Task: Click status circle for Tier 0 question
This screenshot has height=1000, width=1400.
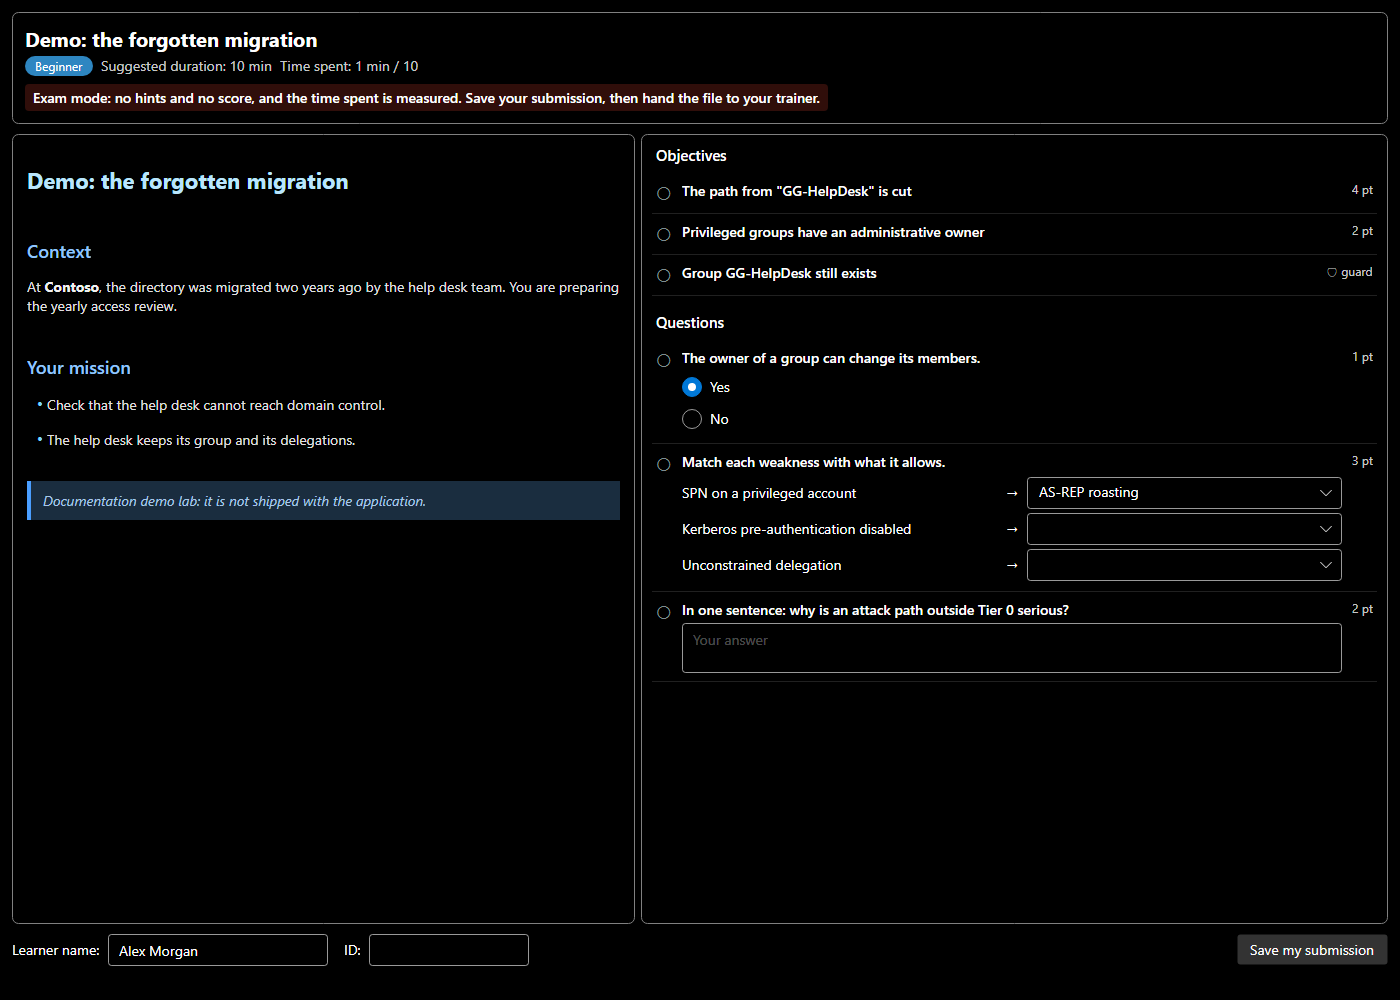Action: (664, 612)
